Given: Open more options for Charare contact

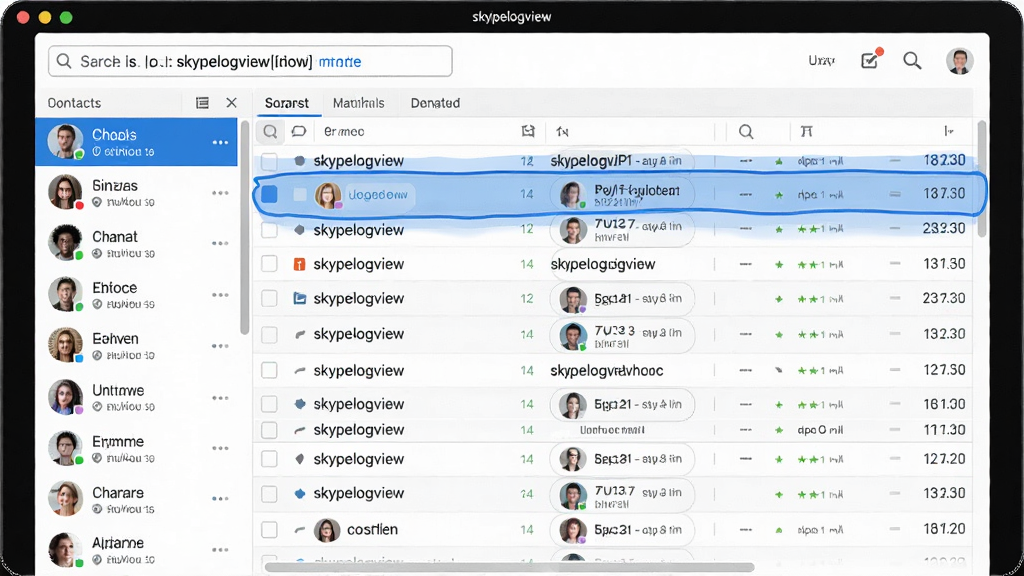Looking at the screenshot, I should [220, 499].
